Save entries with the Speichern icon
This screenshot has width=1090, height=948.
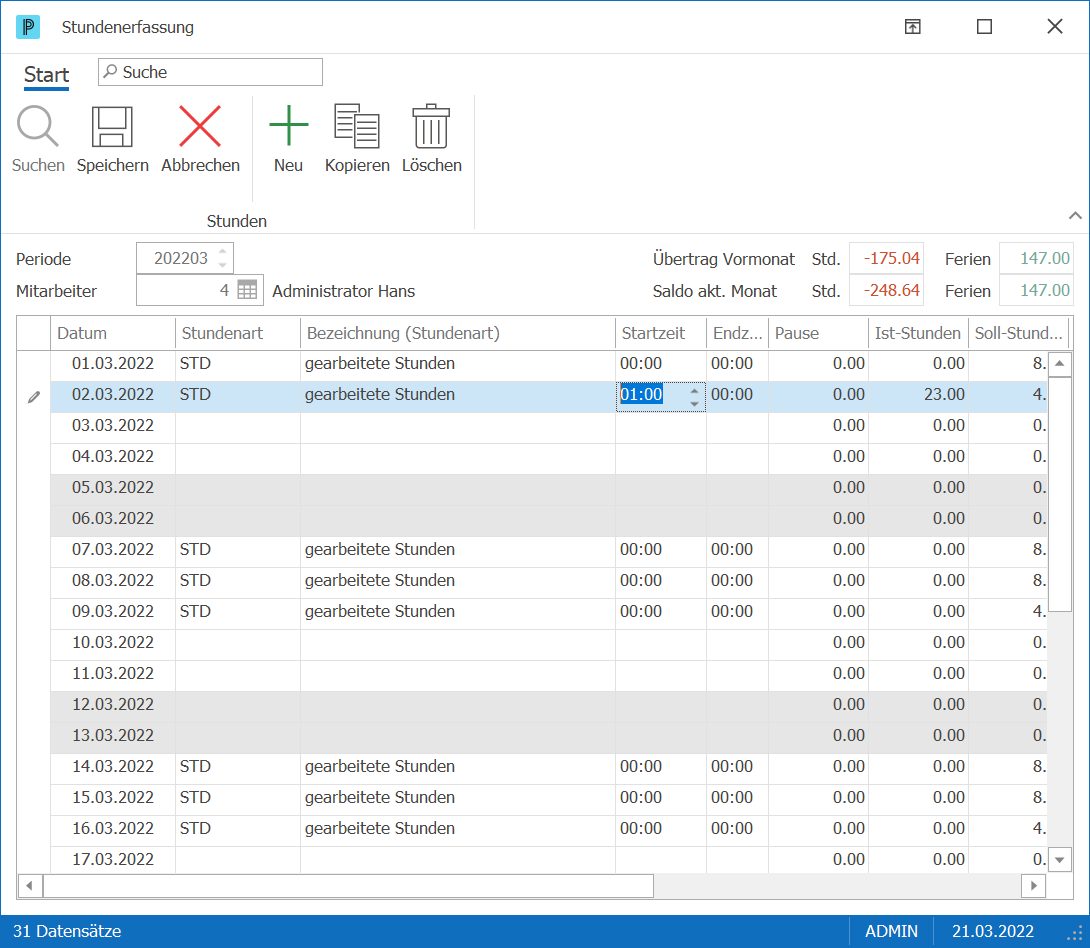click(112, 126)
